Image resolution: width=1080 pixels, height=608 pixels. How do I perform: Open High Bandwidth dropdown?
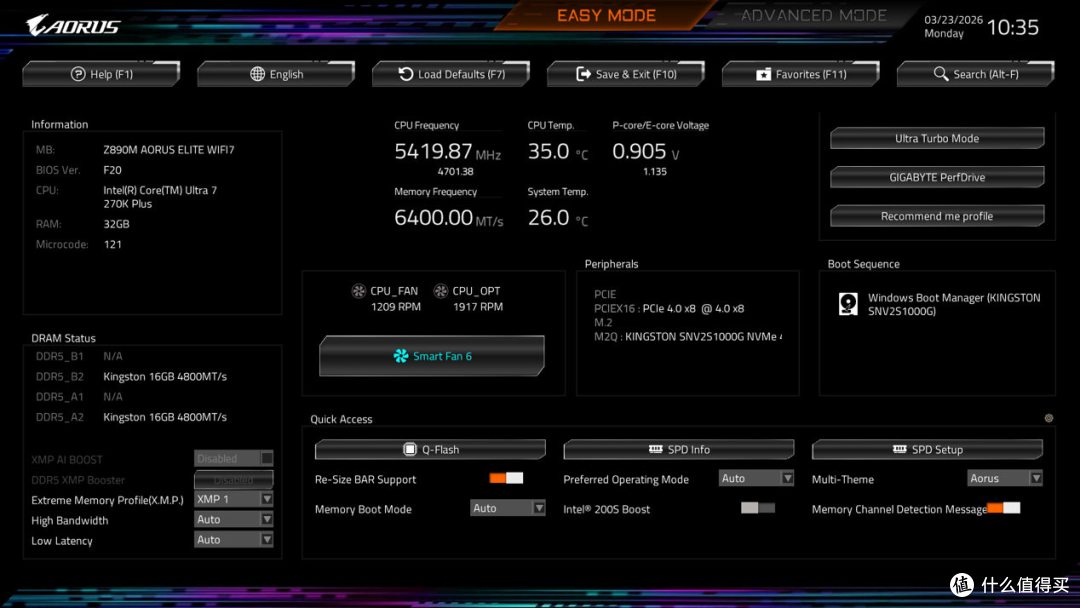click(x=233, y=519)
